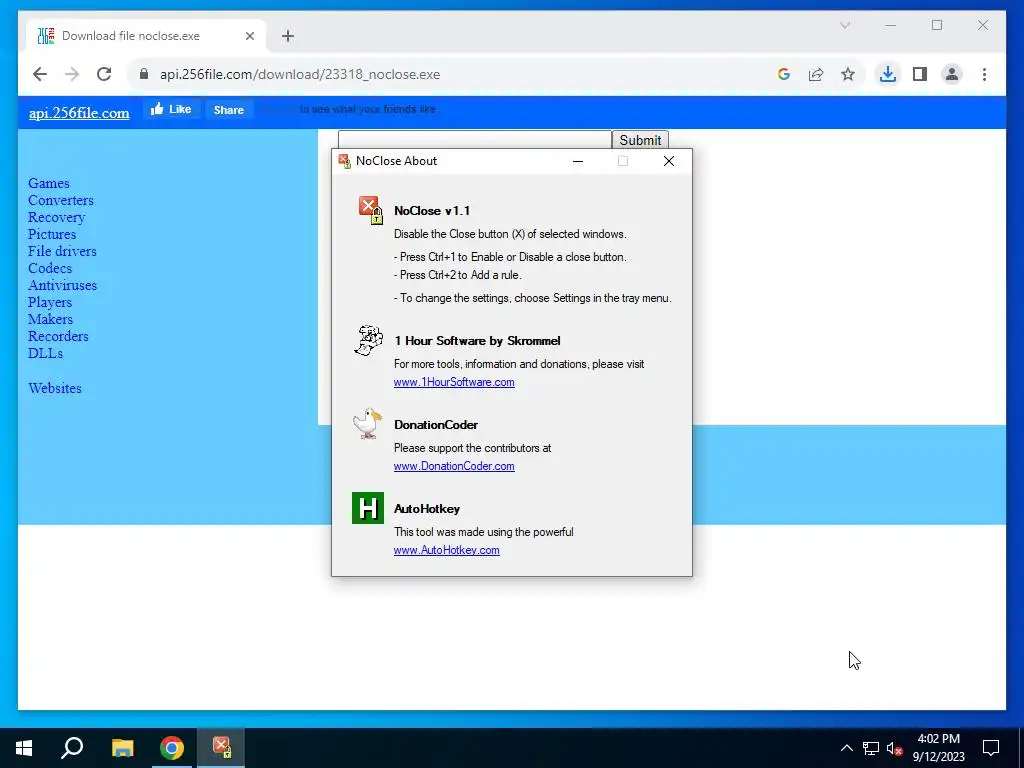1024x768 pixels.
Task: Click the network tray icon
Action: (x=871, y=748)
